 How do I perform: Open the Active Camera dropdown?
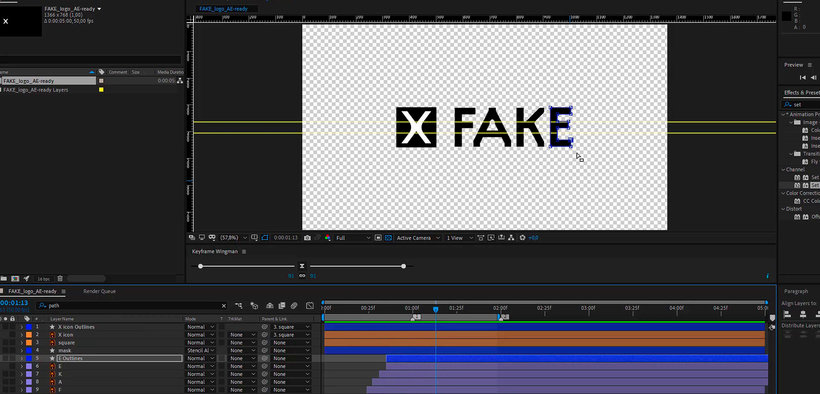[x=418, y=238]
